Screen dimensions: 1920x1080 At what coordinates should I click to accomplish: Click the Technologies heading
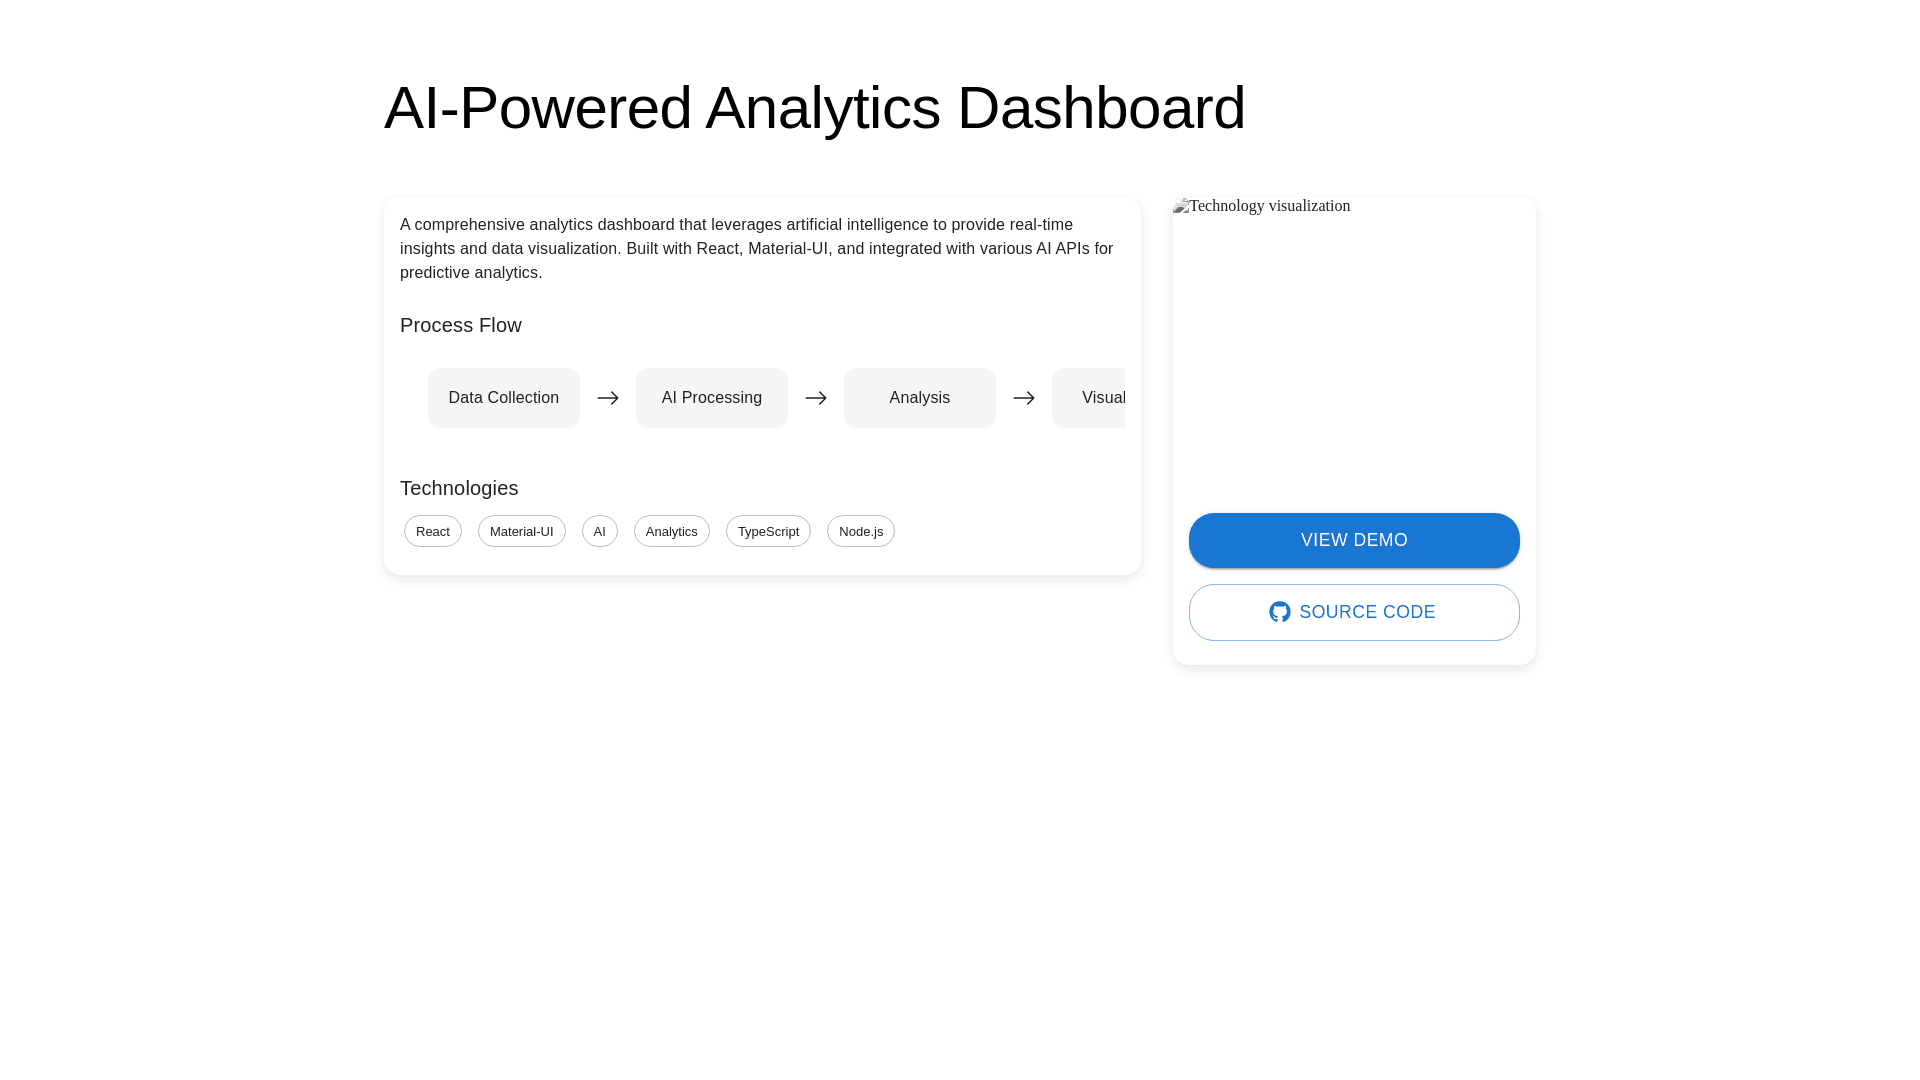(x=459, y=488)
